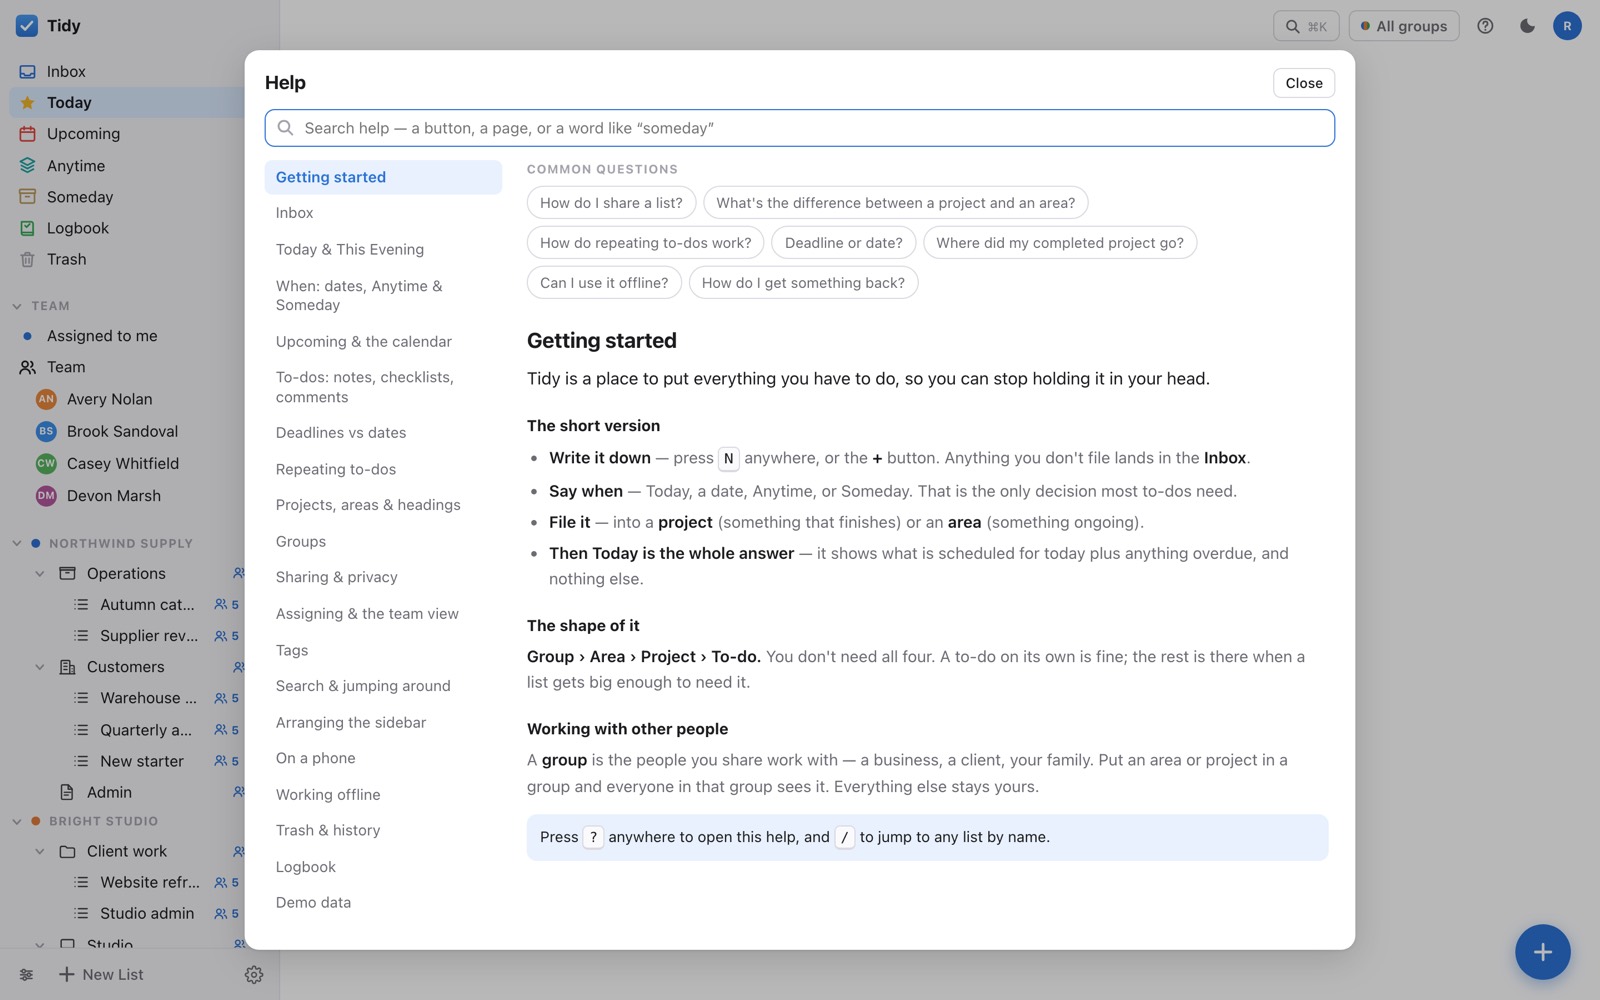Image resolution: width=1600 pixels, height=1000 pixels.
Task: Click shared people icon beside Autumn cat...
Action: click(221, 604)
